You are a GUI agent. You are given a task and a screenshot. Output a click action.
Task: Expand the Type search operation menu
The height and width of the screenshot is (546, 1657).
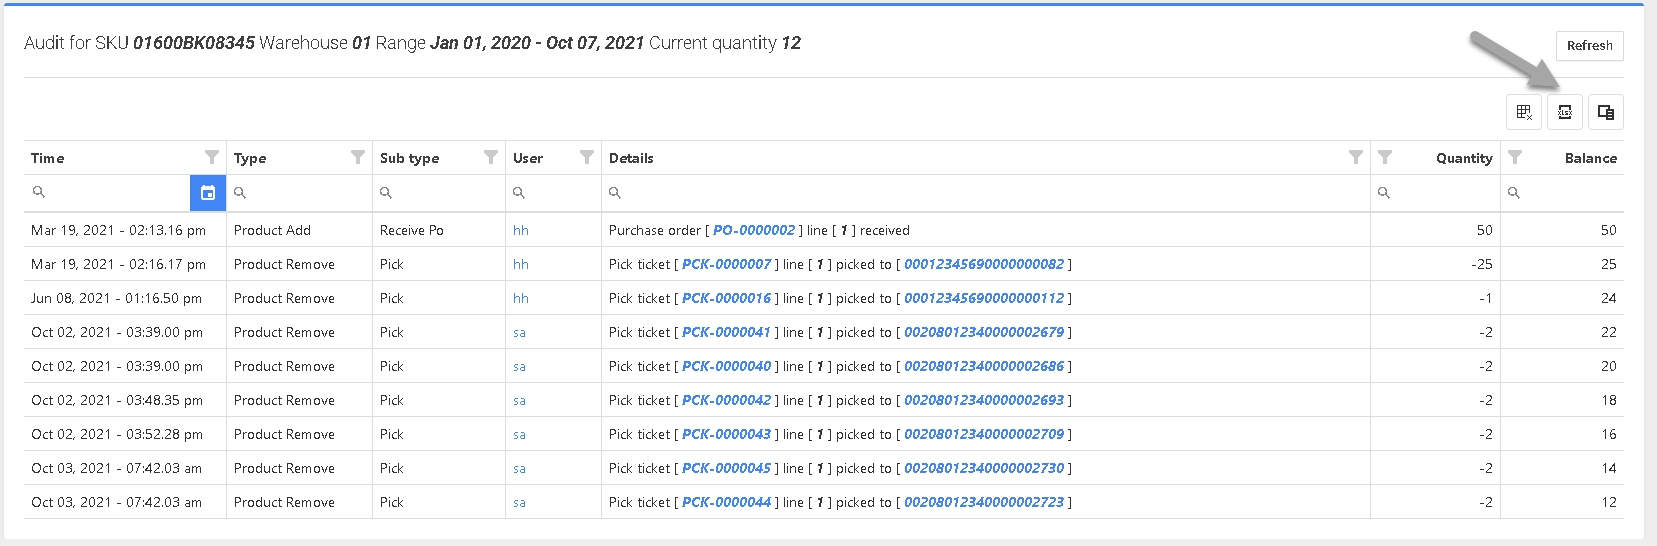240,193
